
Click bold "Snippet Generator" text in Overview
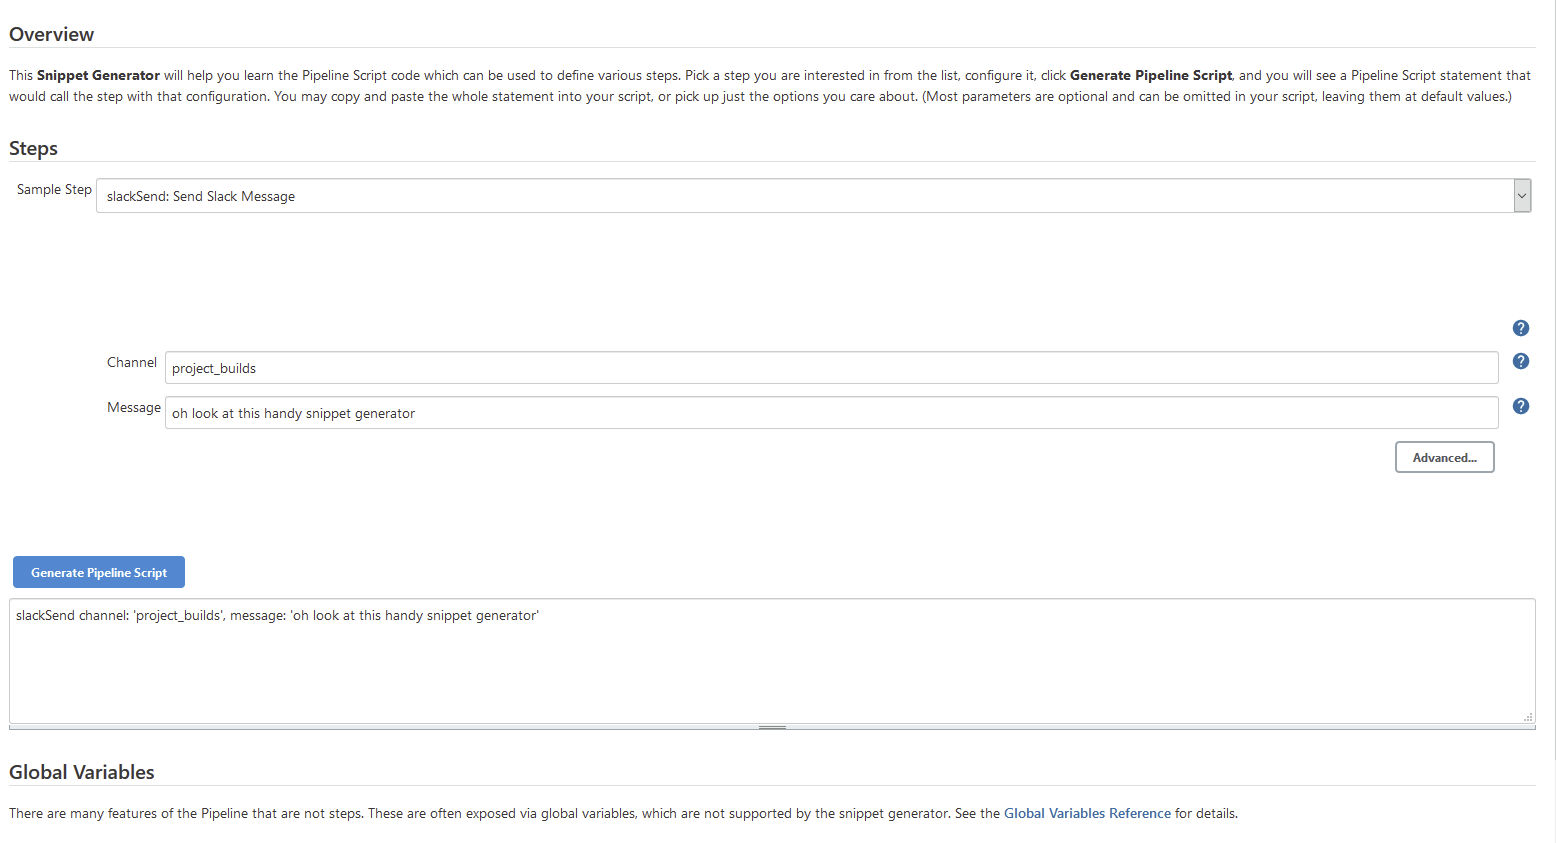click(98, 75)
